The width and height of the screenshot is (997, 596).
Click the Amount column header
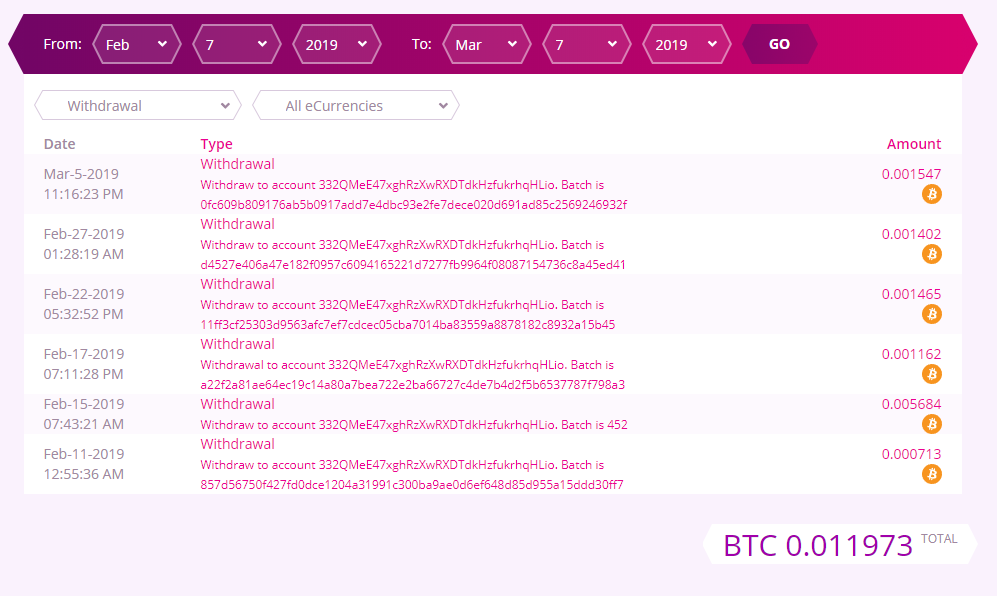click(x=913, y=144)
